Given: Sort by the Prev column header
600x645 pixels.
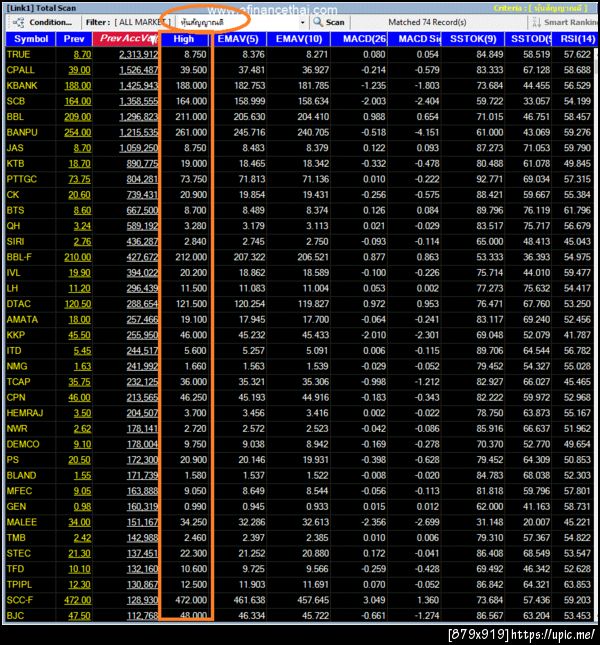Looking at the screenshot, I should pyautogui.click(x=74, y=39).
